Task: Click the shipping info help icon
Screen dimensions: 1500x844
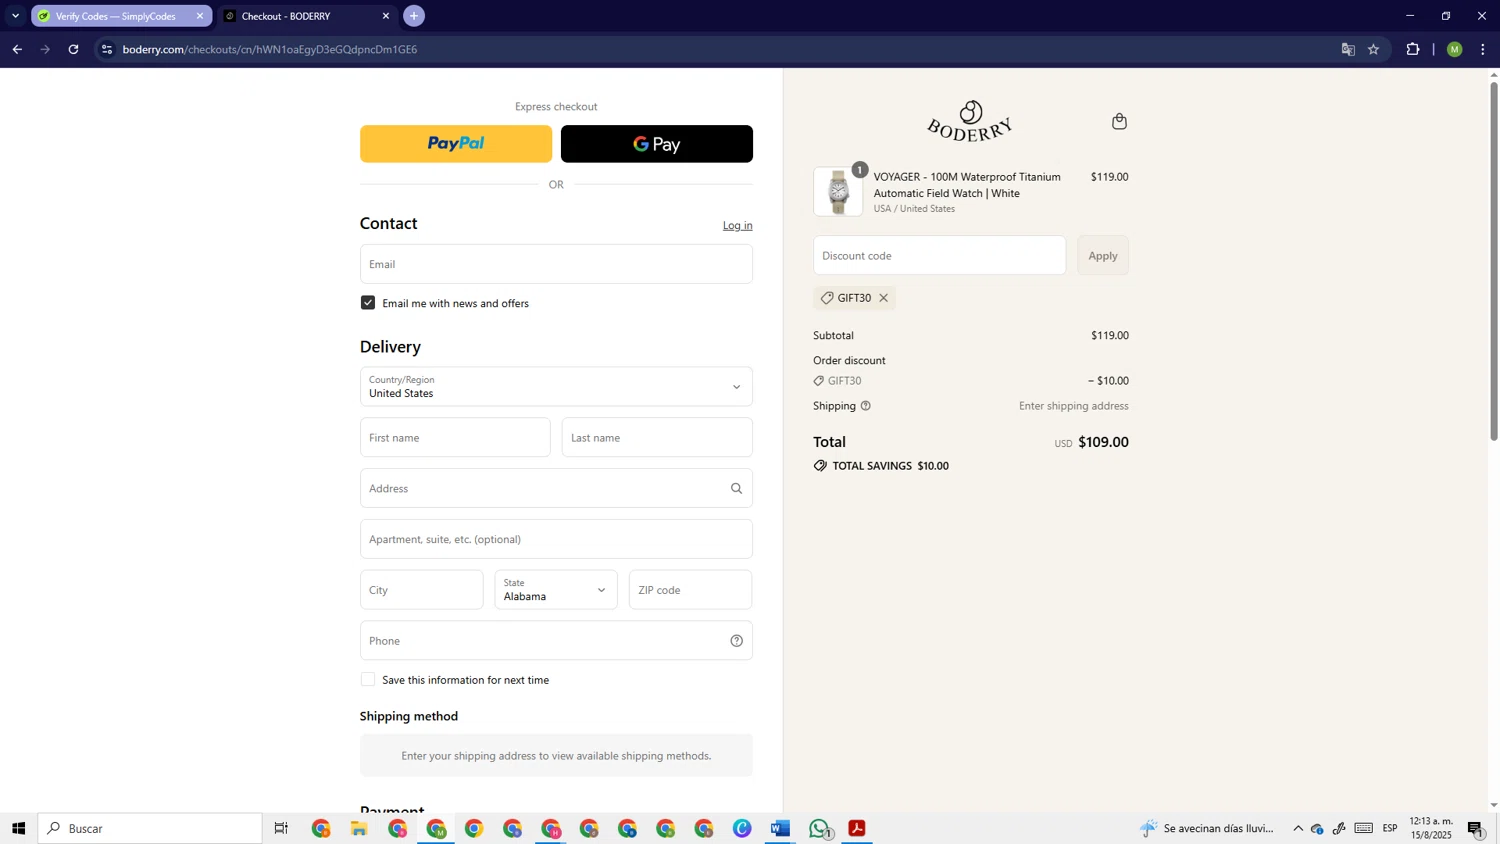Action: point(866,406)
